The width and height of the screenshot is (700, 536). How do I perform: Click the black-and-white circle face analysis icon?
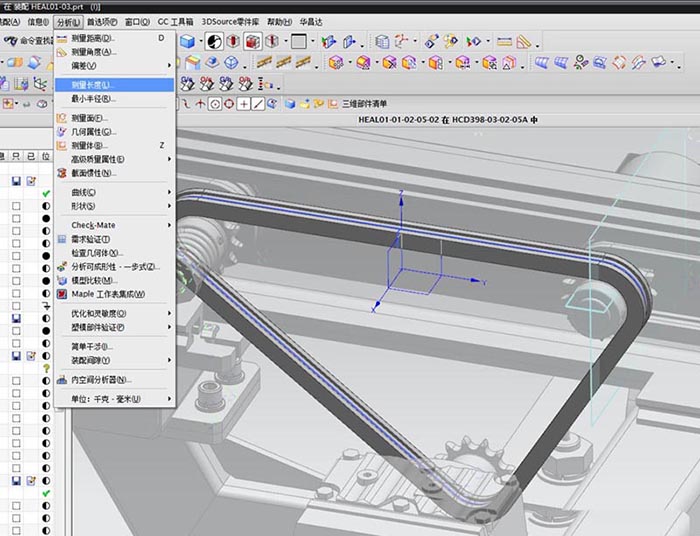point(214,42)
